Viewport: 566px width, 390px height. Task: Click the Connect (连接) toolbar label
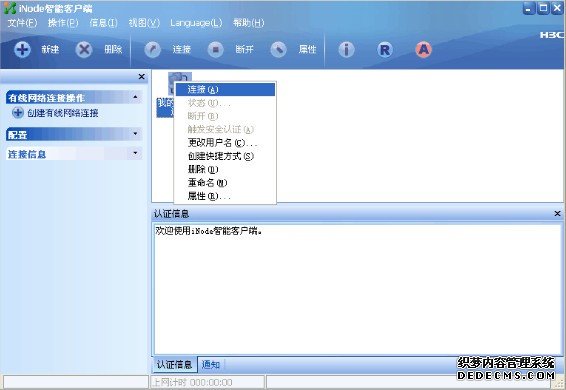pyautogui.click(x=181, y=49)
